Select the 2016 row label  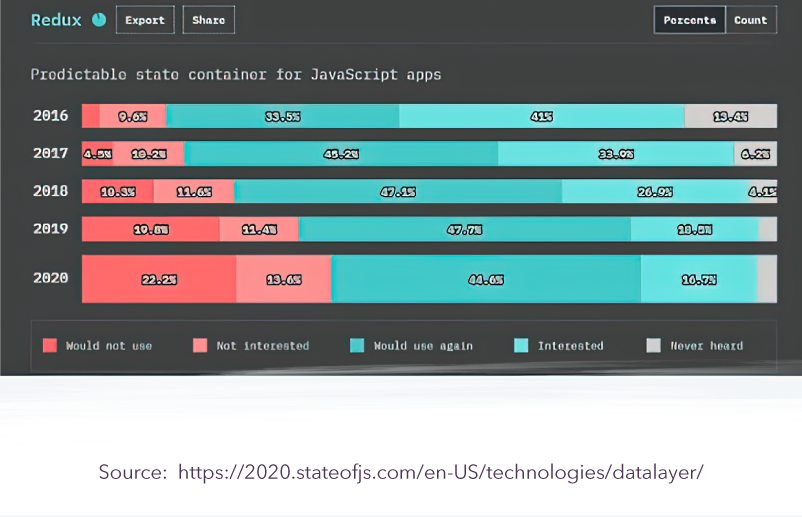50,116
